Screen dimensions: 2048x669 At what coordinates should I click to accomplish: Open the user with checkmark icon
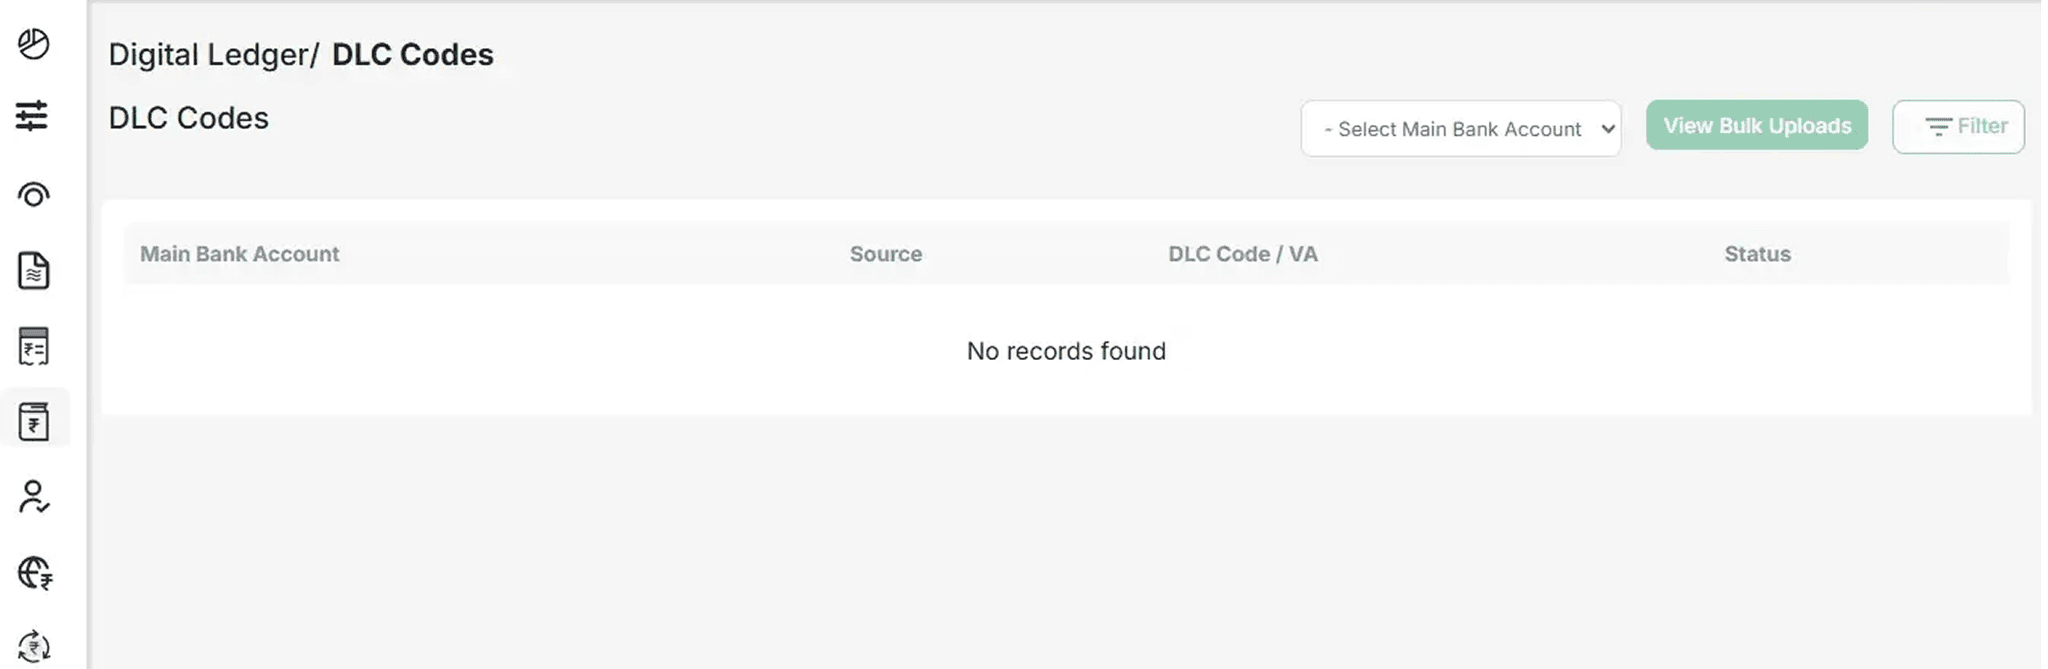34,497
